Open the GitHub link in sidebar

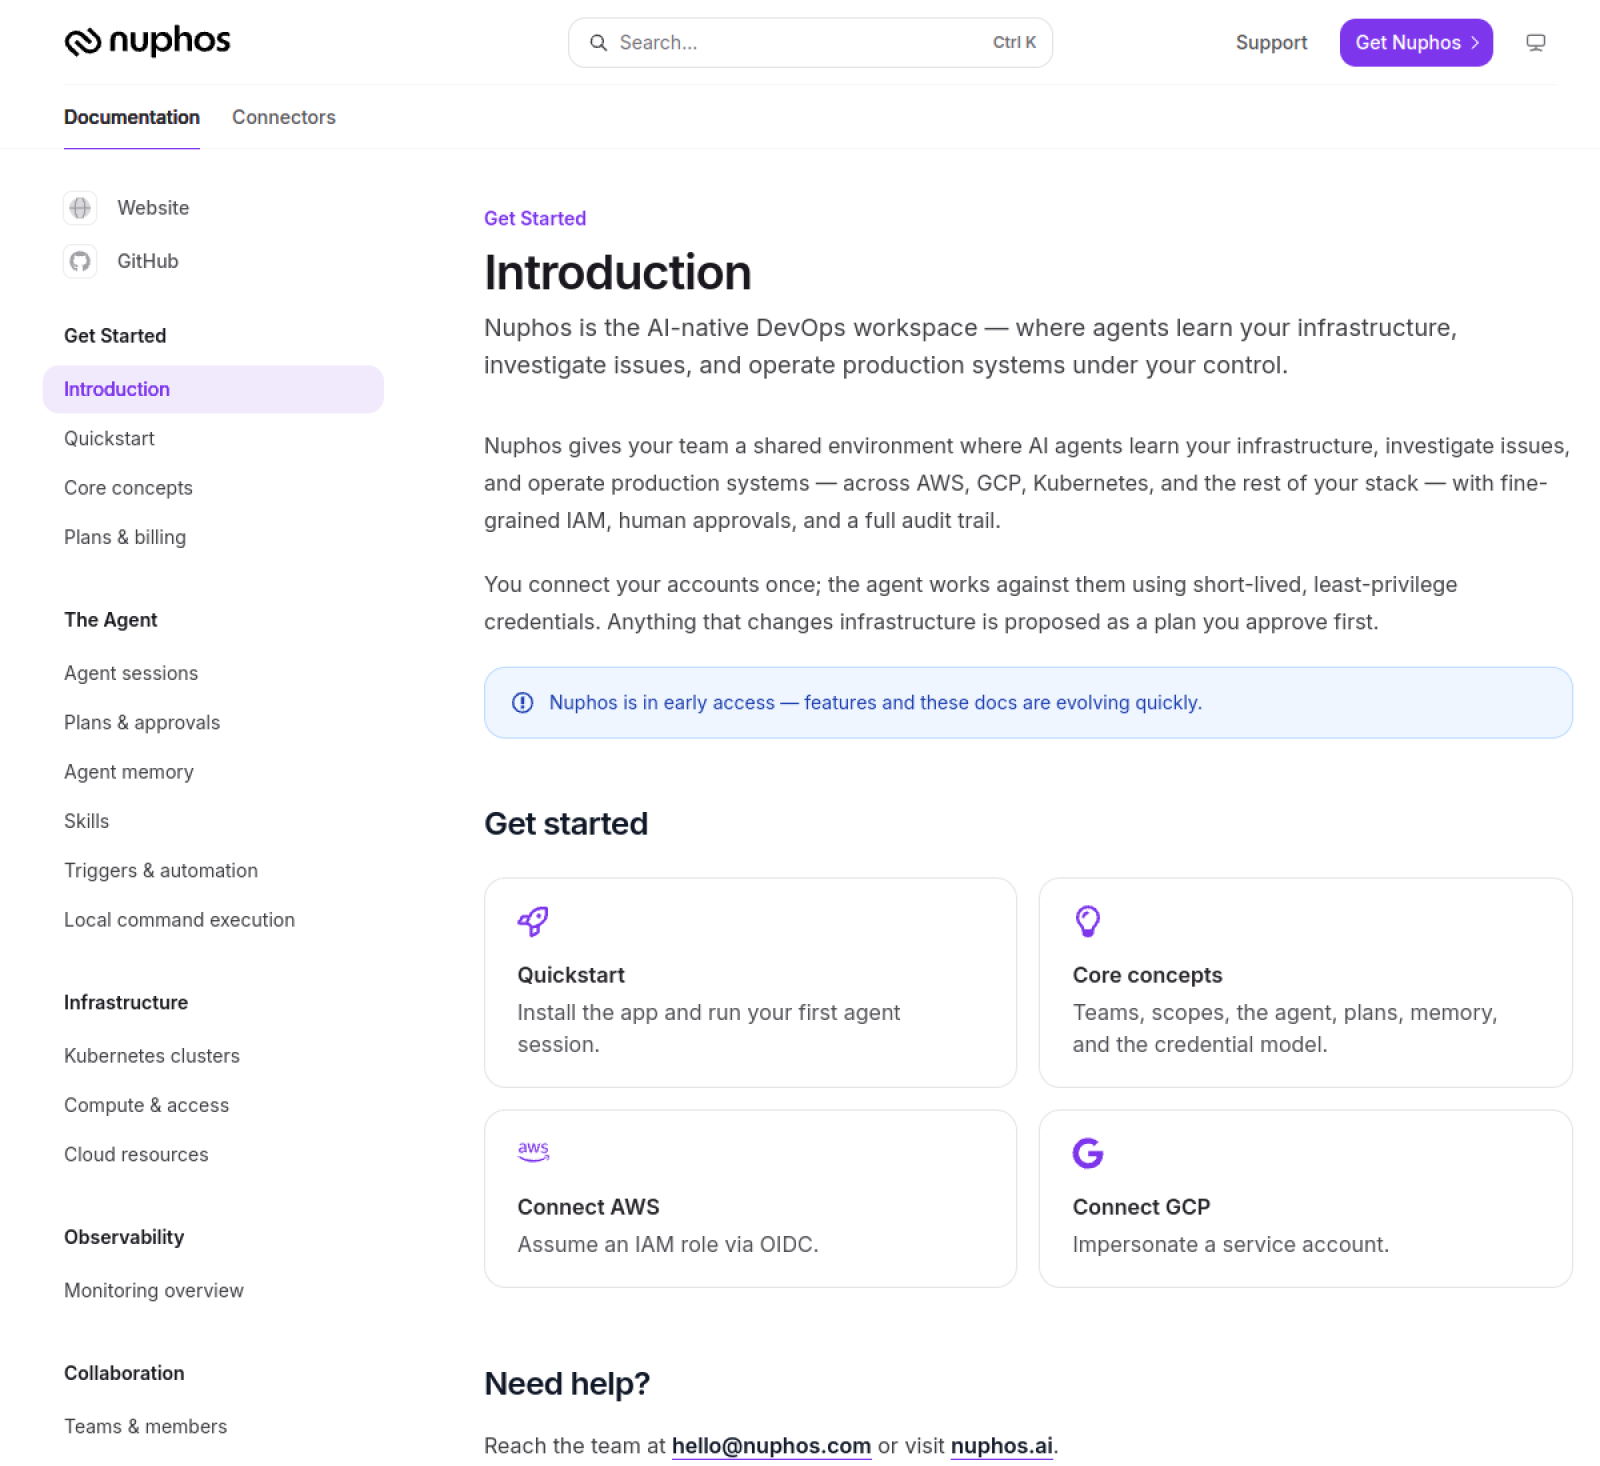pyautogui.click(x=148, y=261)
